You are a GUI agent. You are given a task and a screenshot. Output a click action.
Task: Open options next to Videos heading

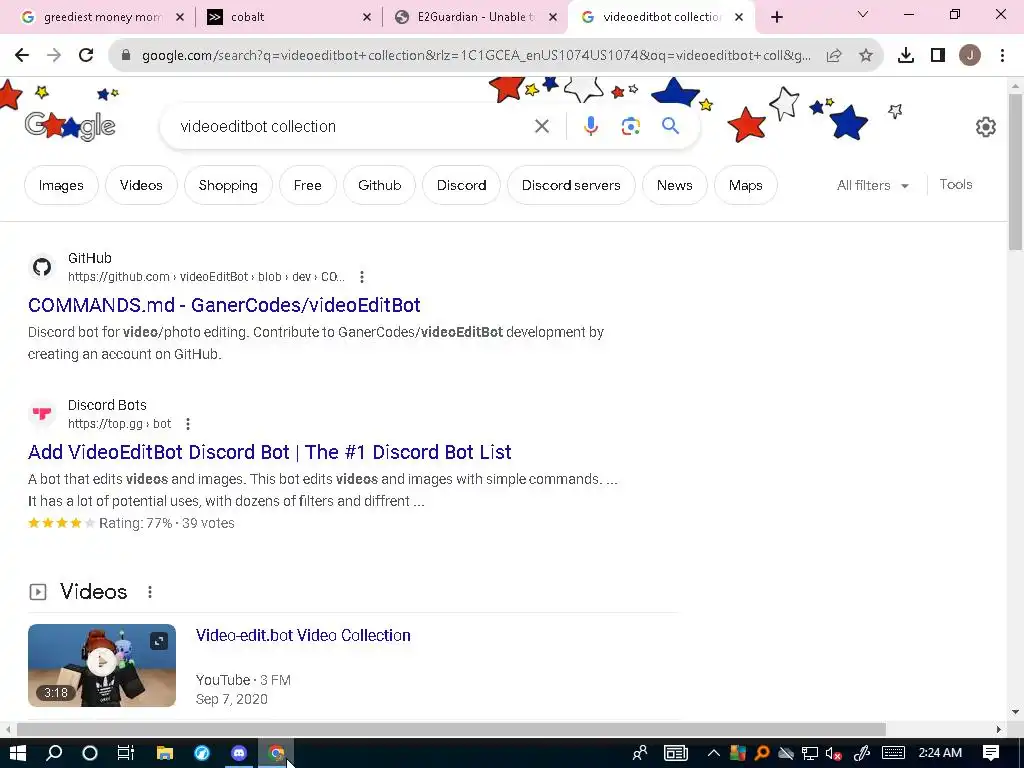pos(150,592)
